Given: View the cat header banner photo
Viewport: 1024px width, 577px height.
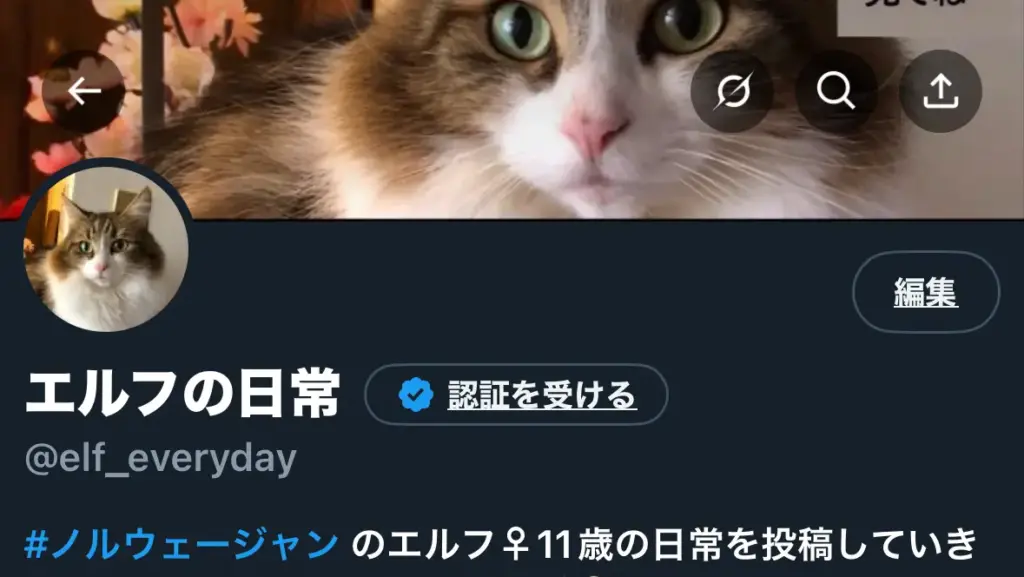Looking at the screenshot, I should click(x=512, y=109).
